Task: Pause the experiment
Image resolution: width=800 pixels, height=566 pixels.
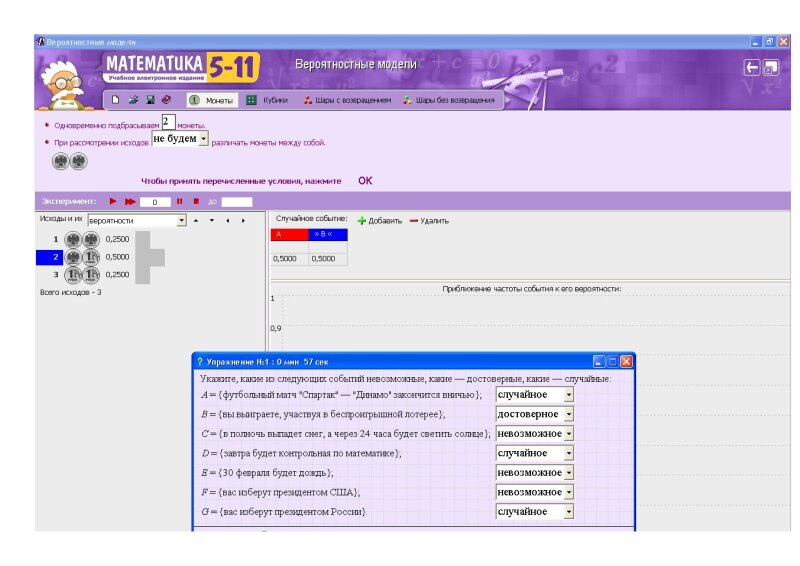Action: pyautogui.click(x=181, y=201)
